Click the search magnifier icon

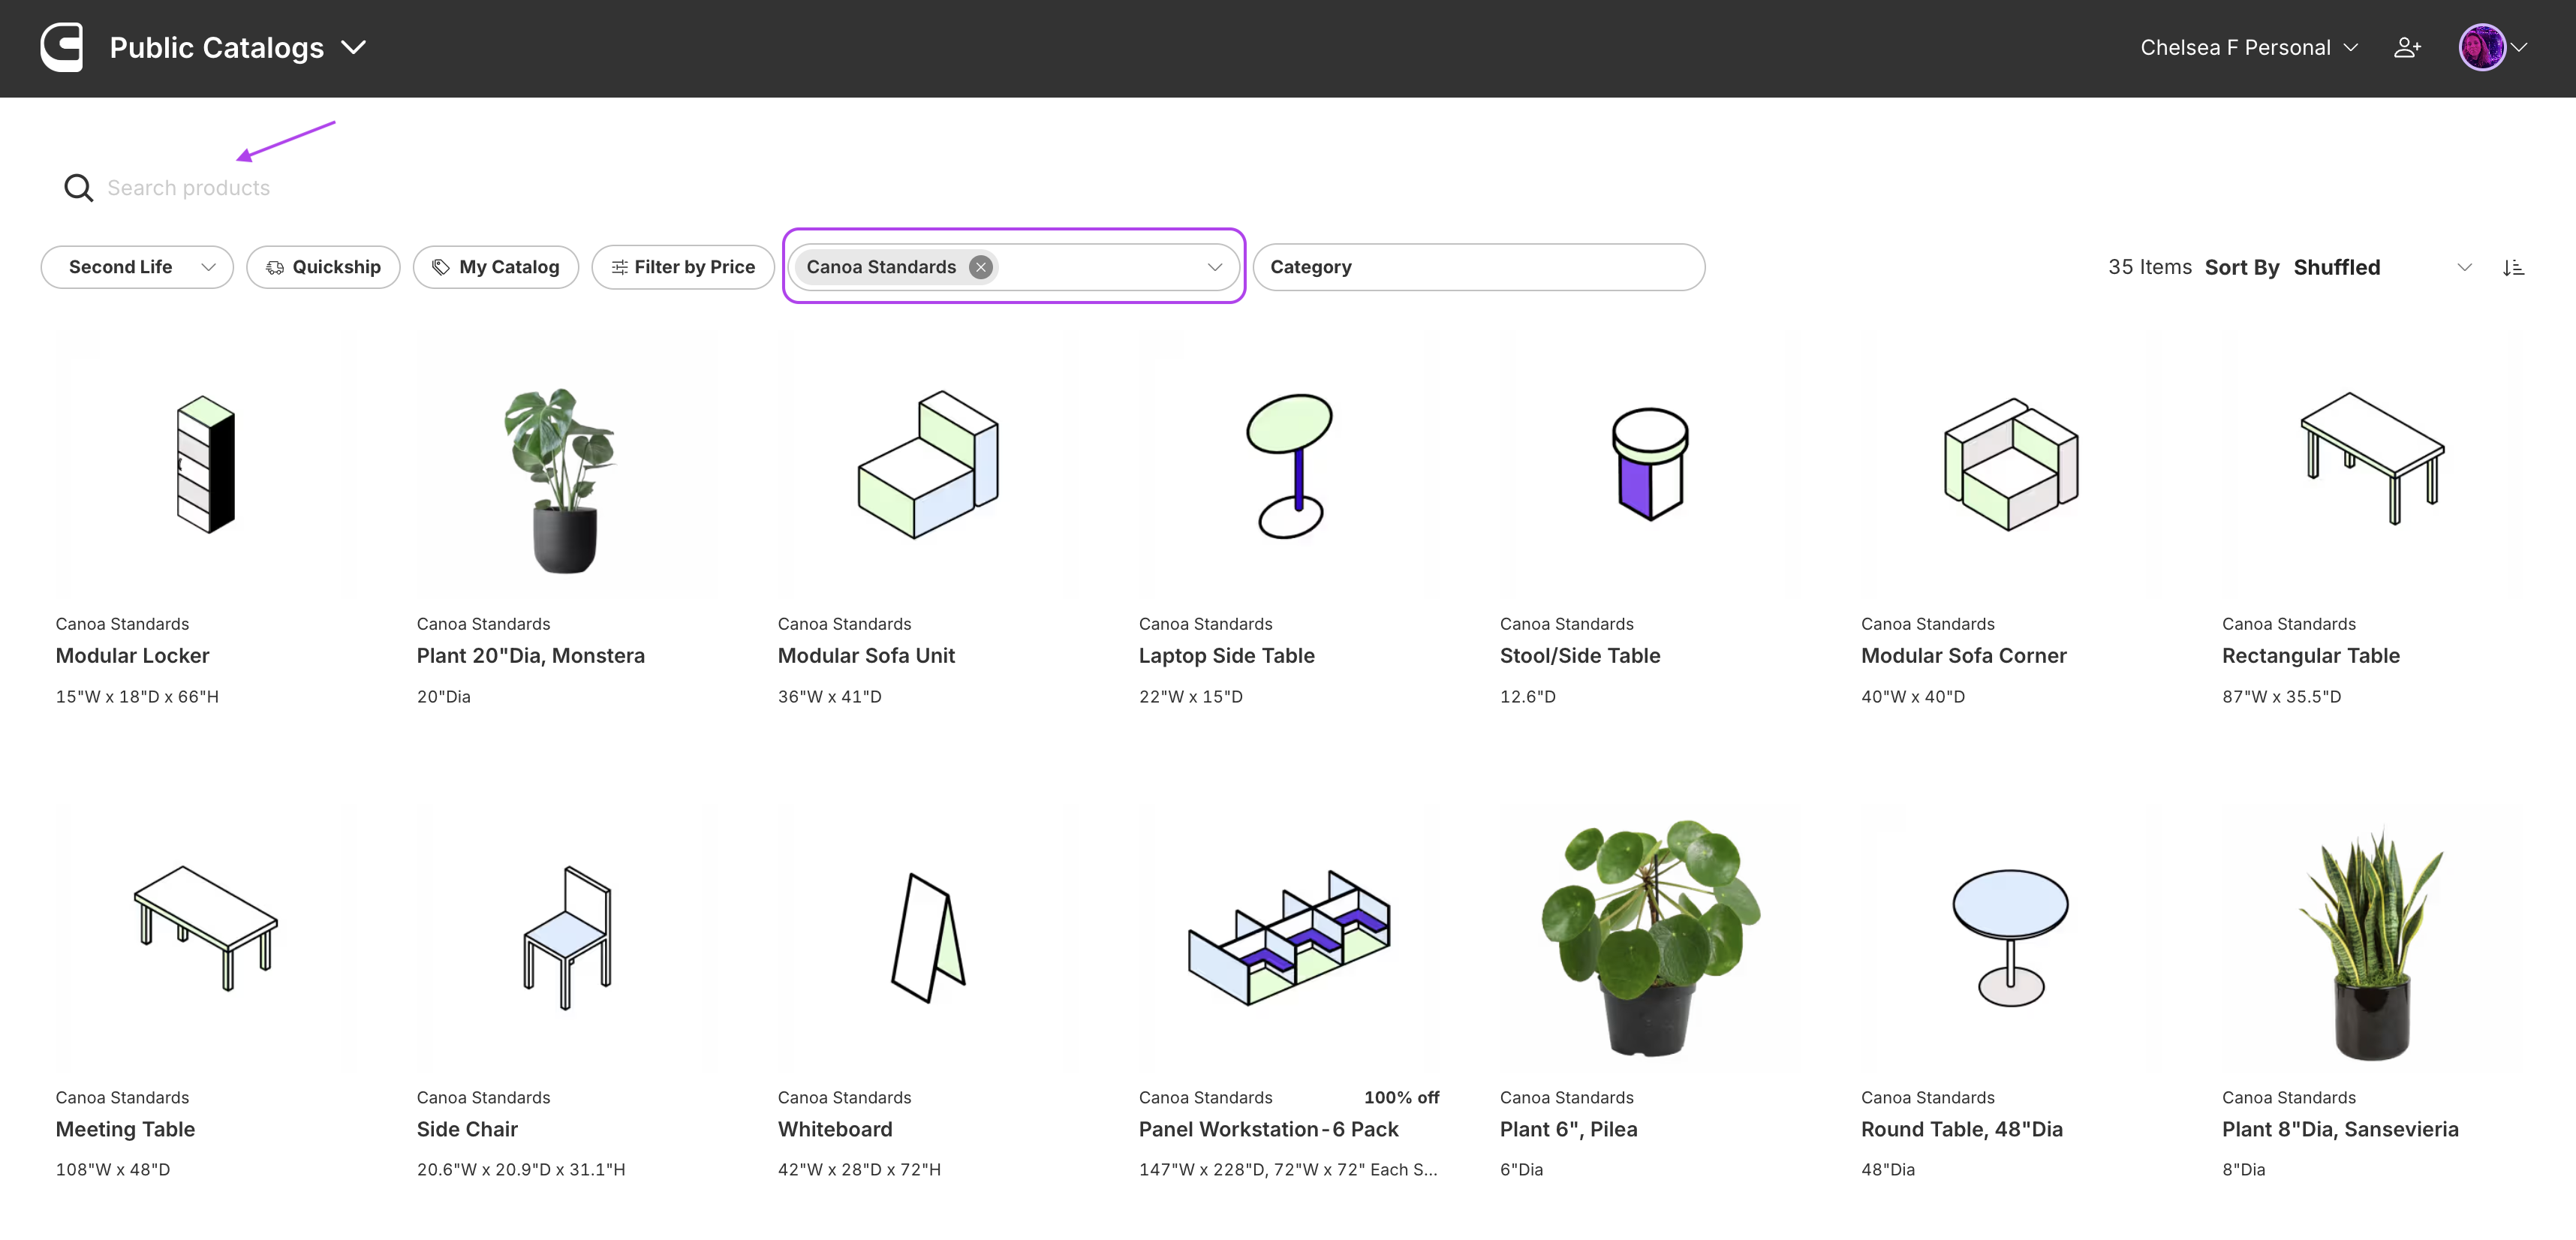pos(78,188)
